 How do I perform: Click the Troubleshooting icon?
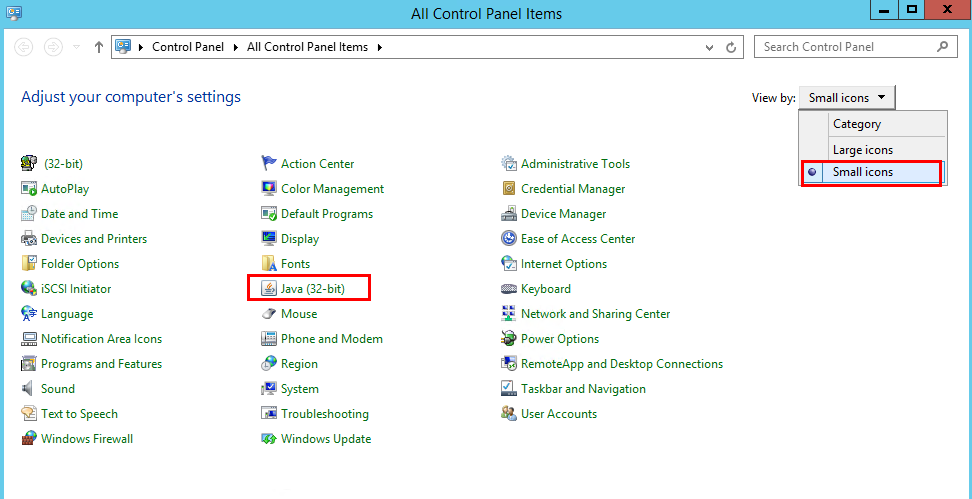pos(269,413)
